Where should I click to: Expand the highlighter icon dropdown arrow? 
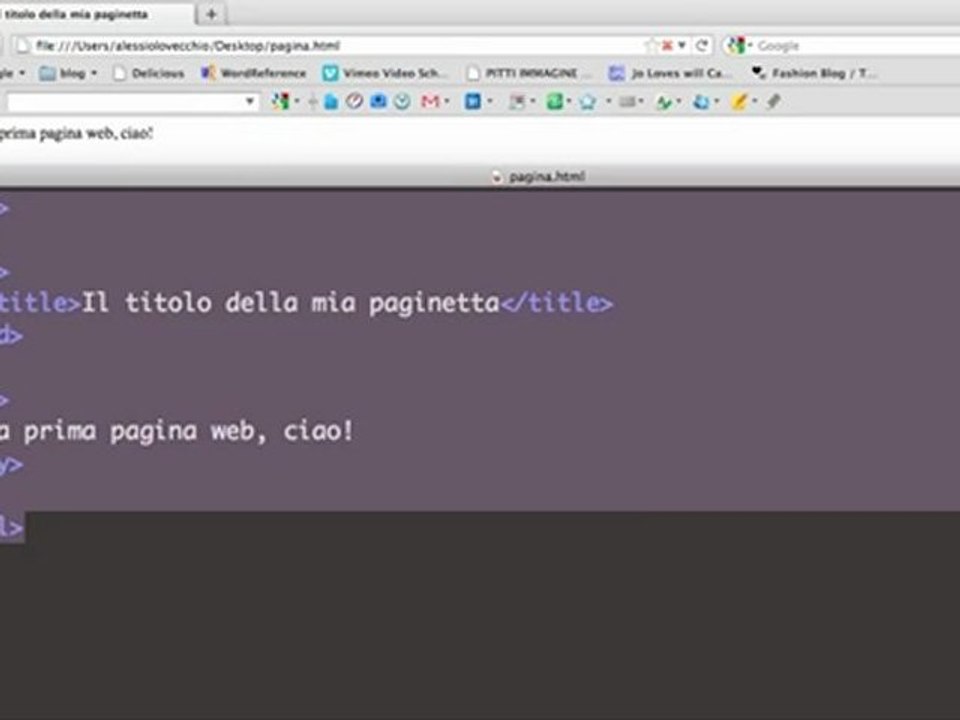pyautogui.click(x=754, y=101)
